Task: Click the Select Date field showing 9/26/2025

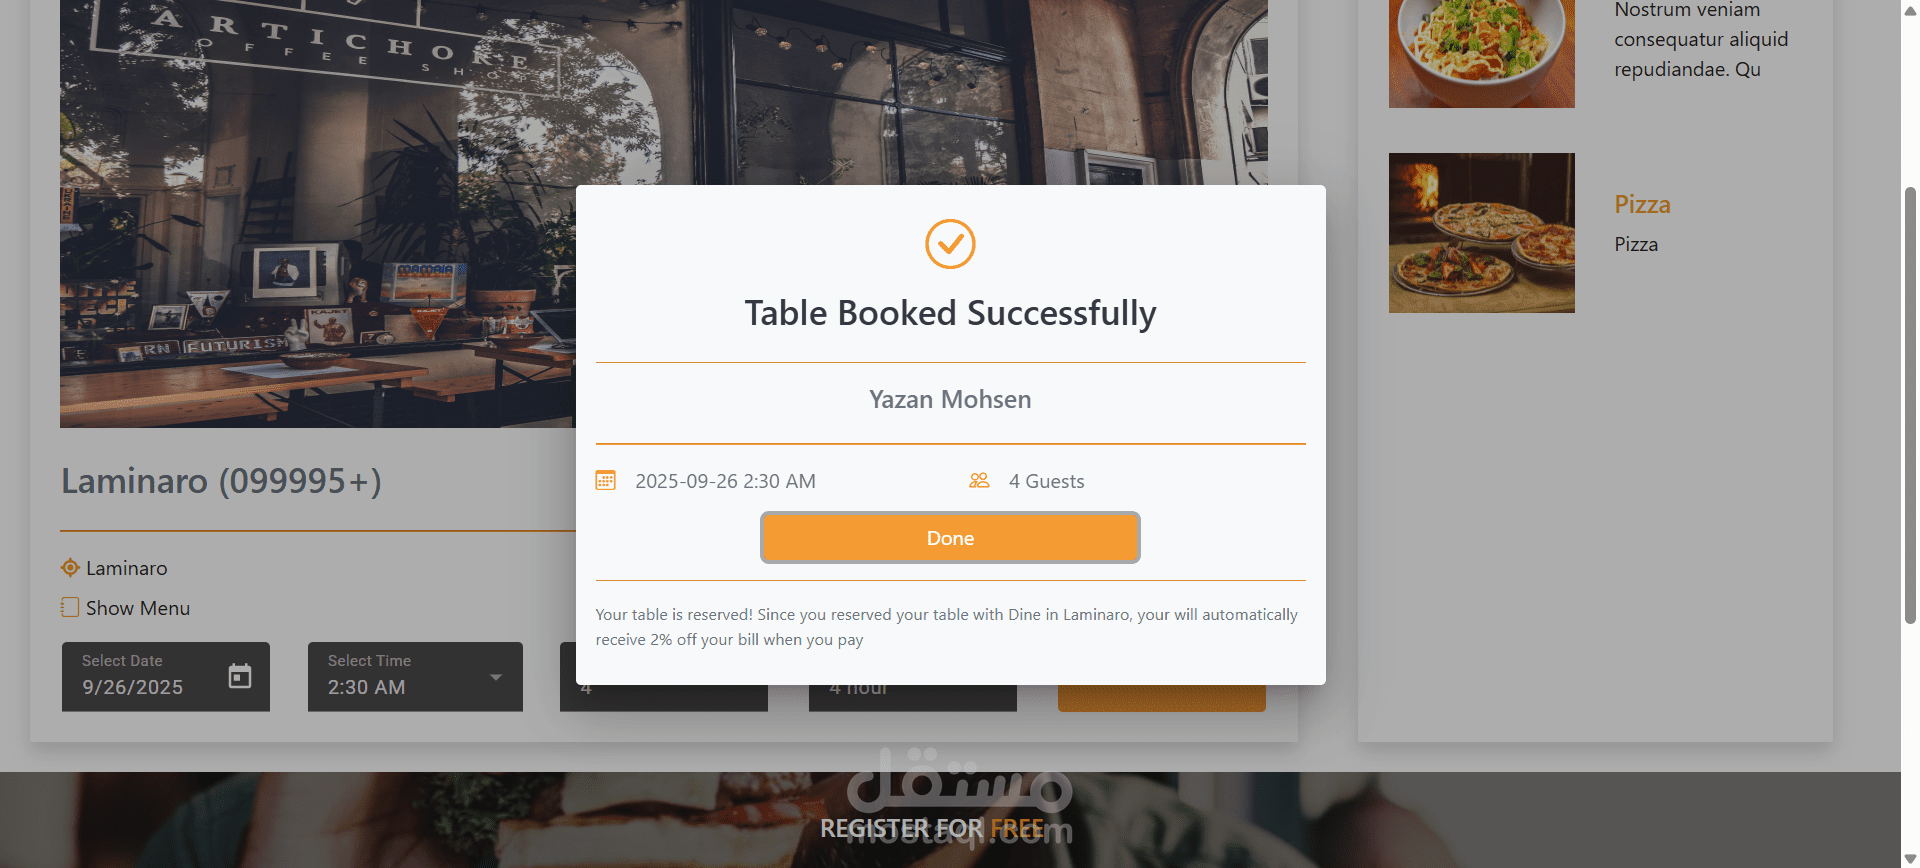Action: (166, 677)
